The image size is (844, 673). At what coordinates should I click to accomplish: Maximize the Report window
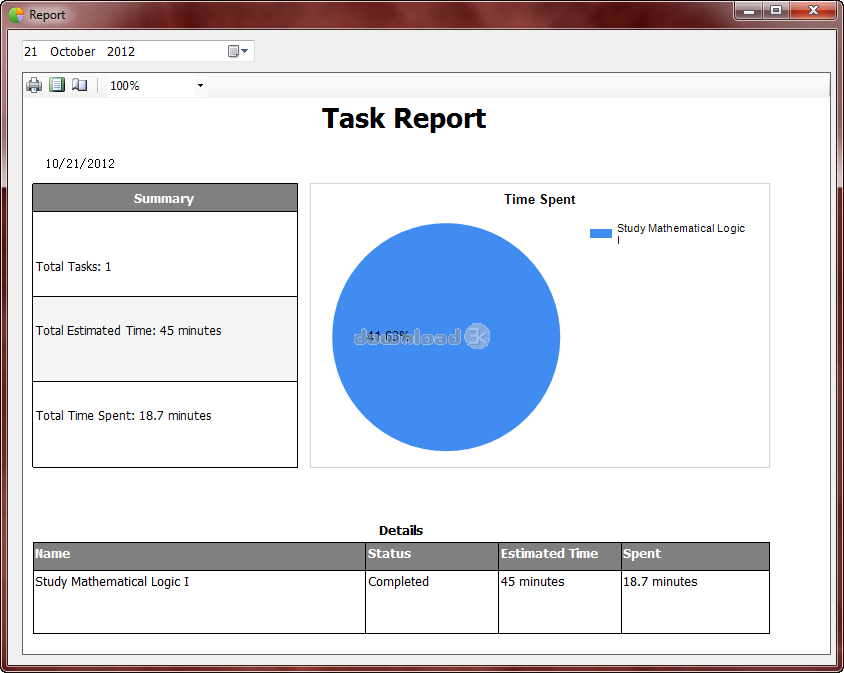point(776,10)
